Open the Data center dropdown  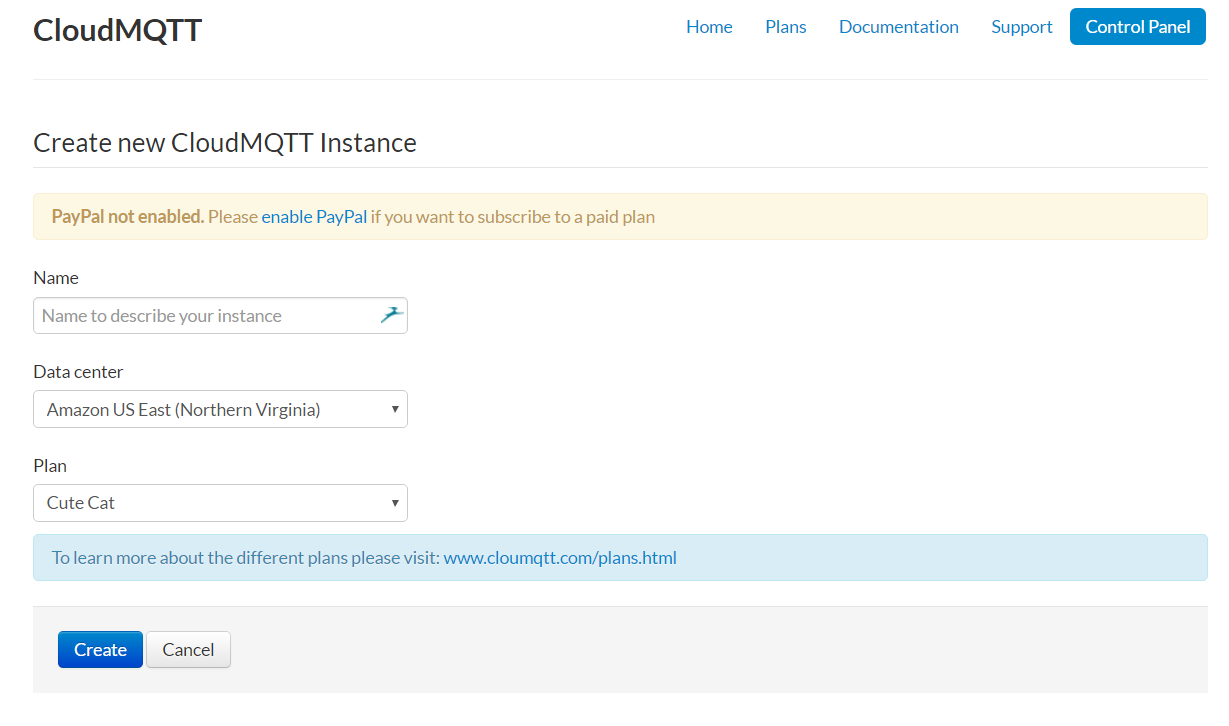tap(220, 409)
